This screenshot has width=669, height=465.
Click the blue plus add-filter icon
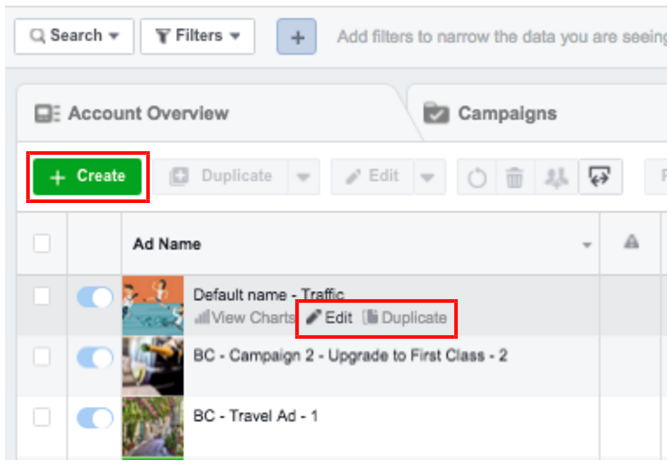[297, 37]
